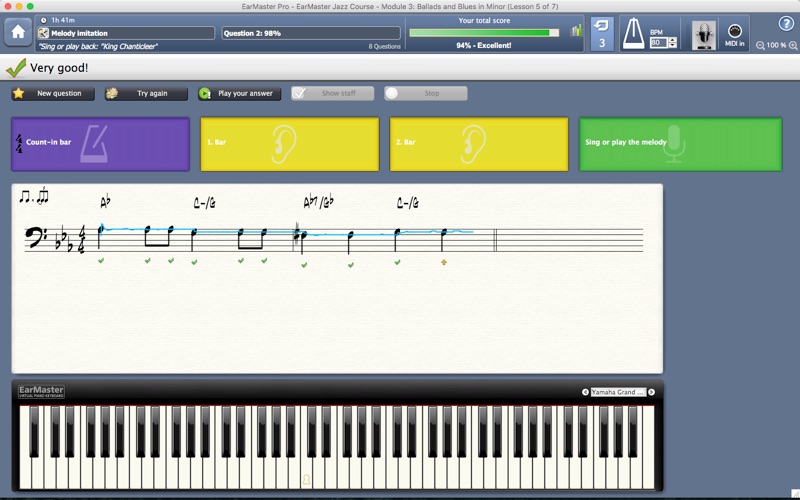Click the BPM tempo input field
Screen dimensions: 800x500
pyautogui.click(x=659, y=43)
